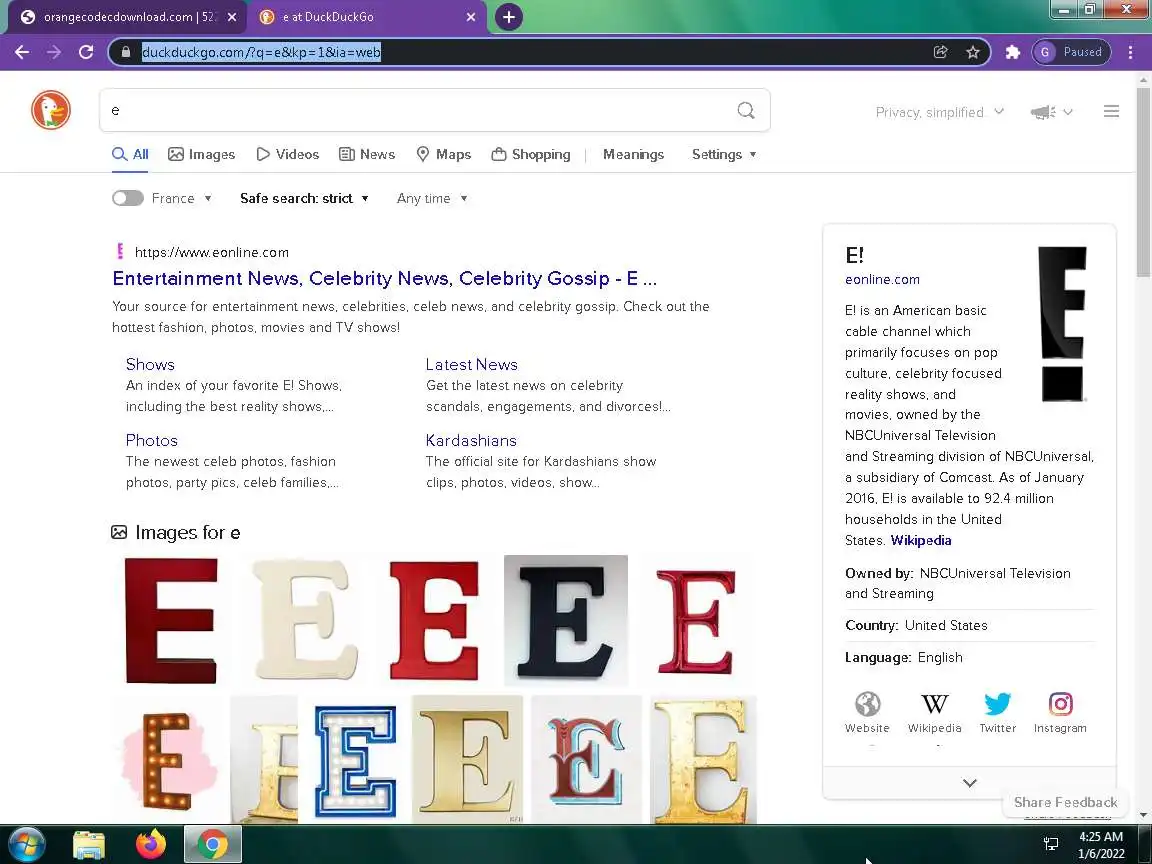
Task: Open the Any time filter dropdown
Action: 432,198
